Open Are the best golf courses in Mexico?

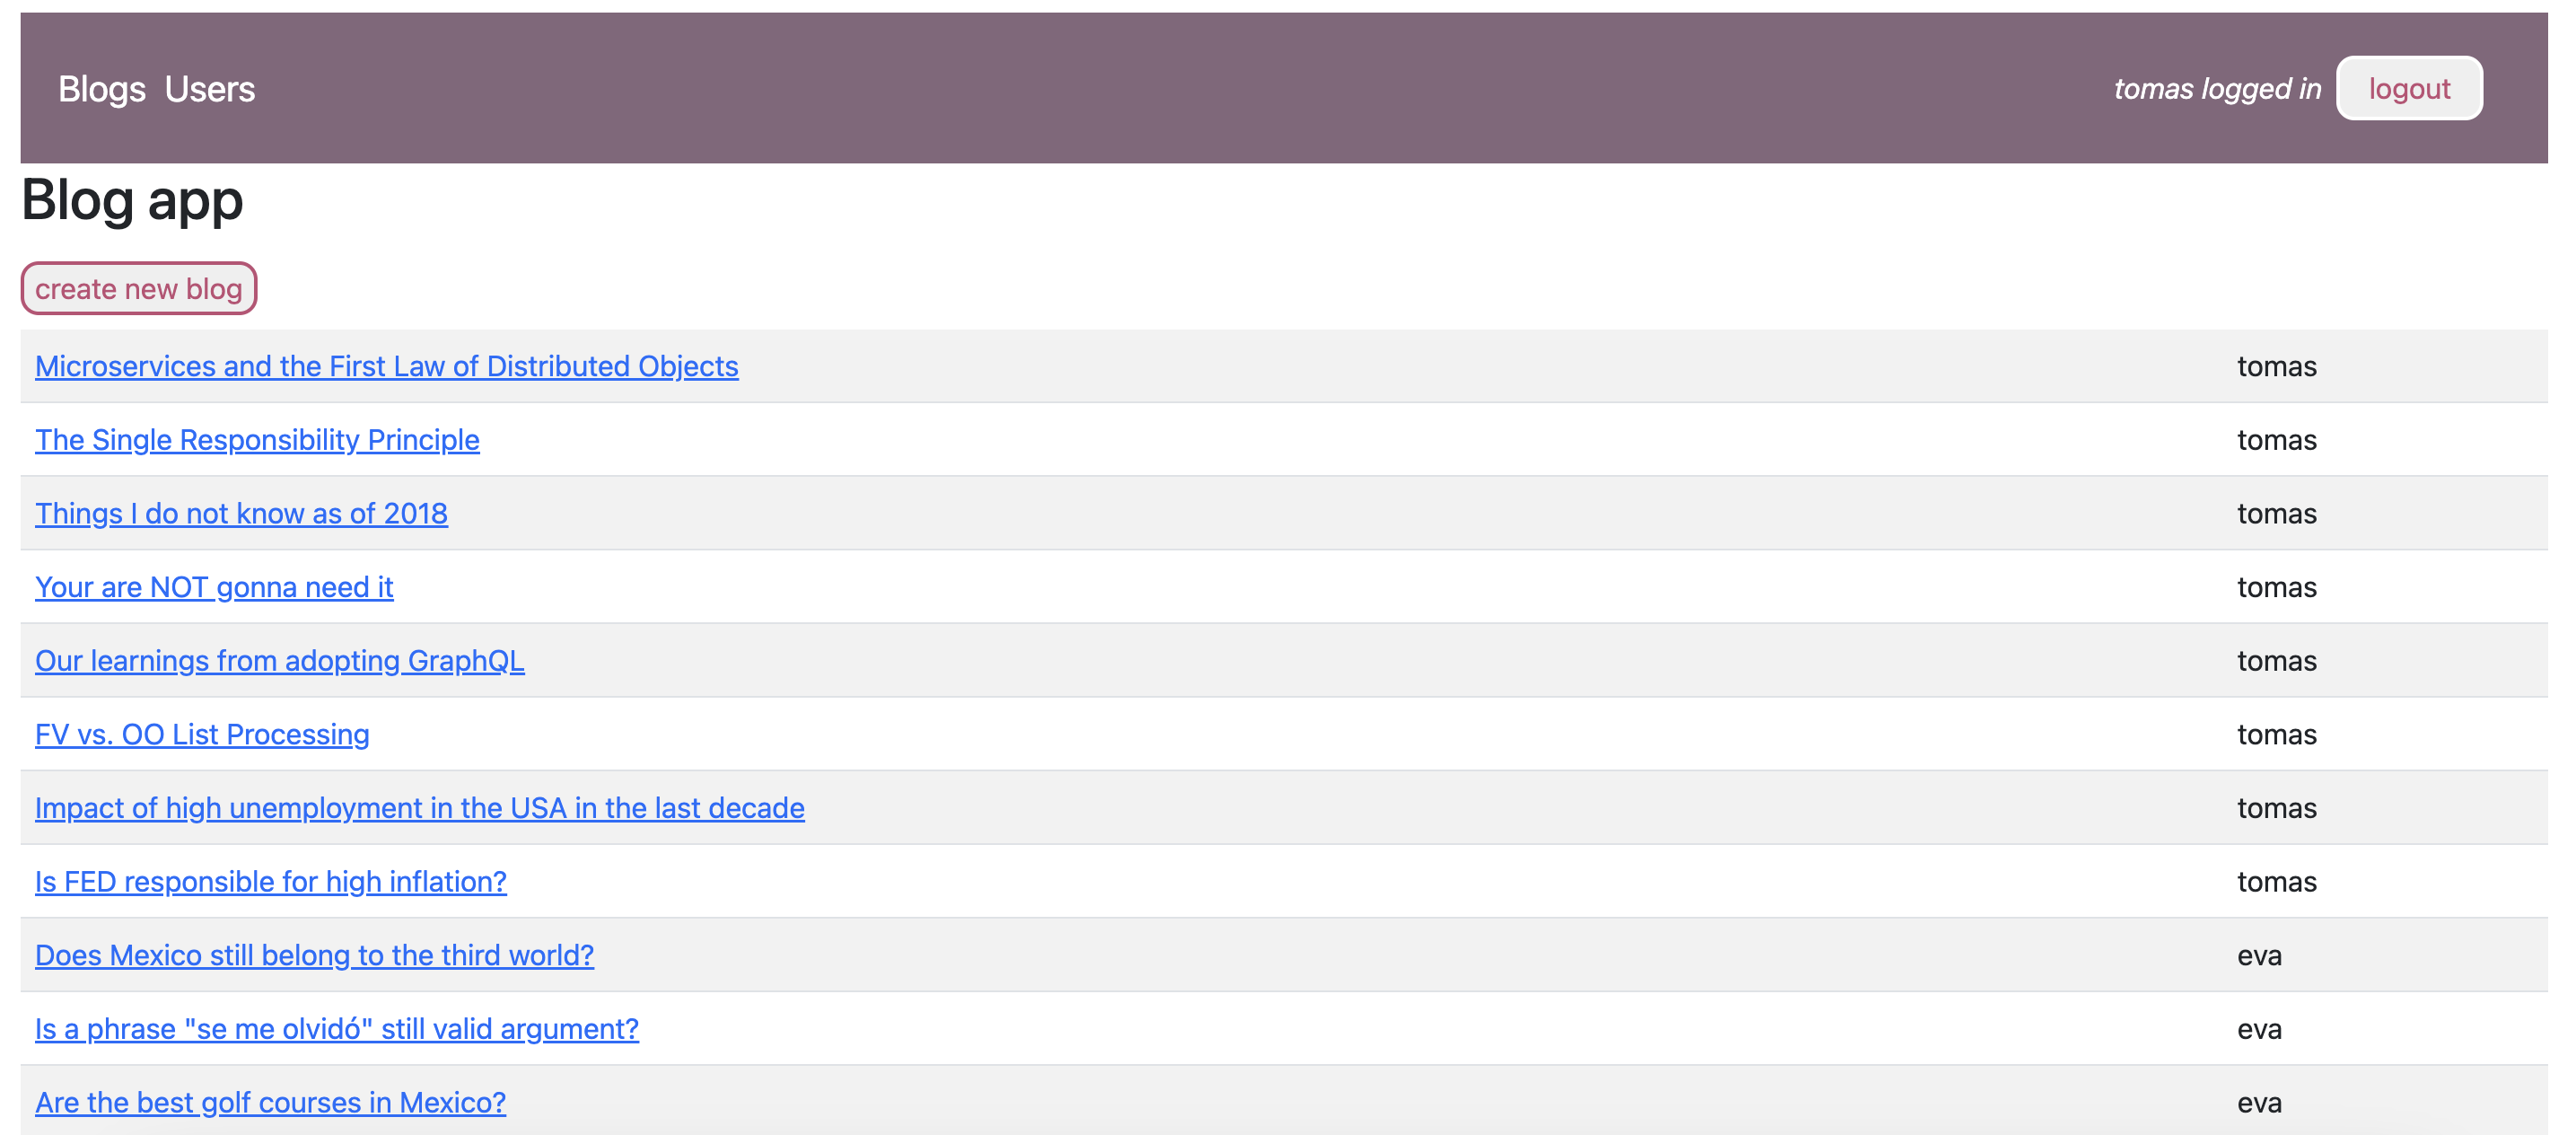tap(270, 1102)
